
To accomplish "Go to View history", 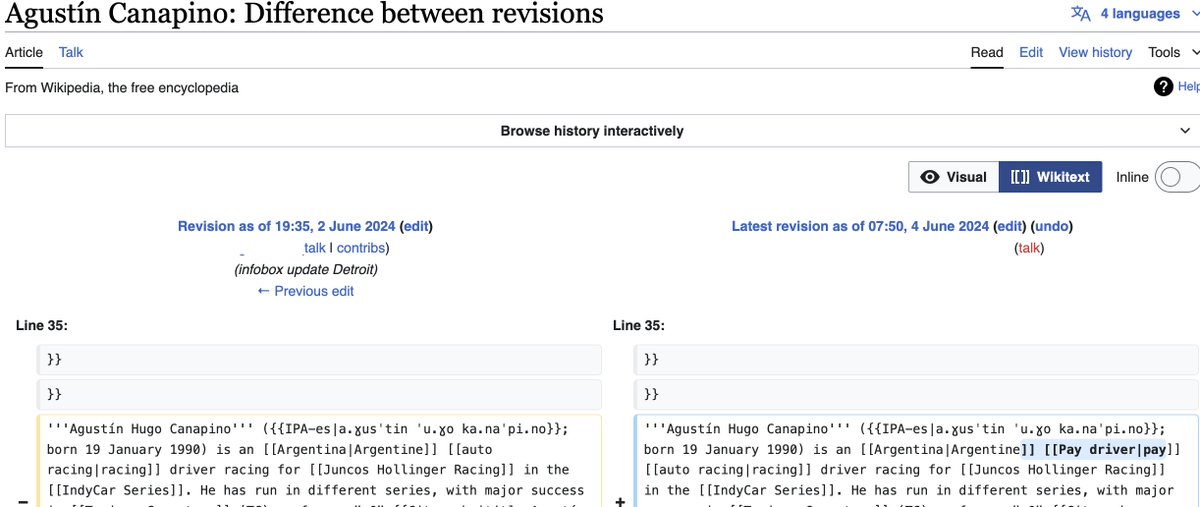I will click(1095, 52).
